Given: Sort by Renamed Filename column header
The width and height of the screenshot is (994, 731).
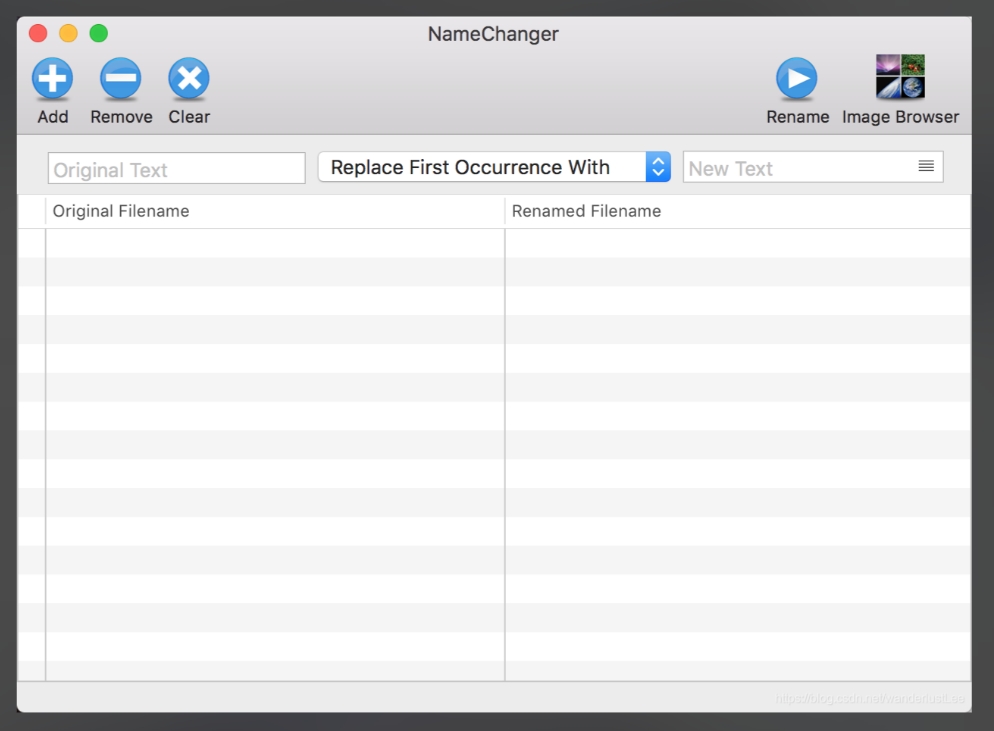Looking at the screenshot, I should coord(738,211).
